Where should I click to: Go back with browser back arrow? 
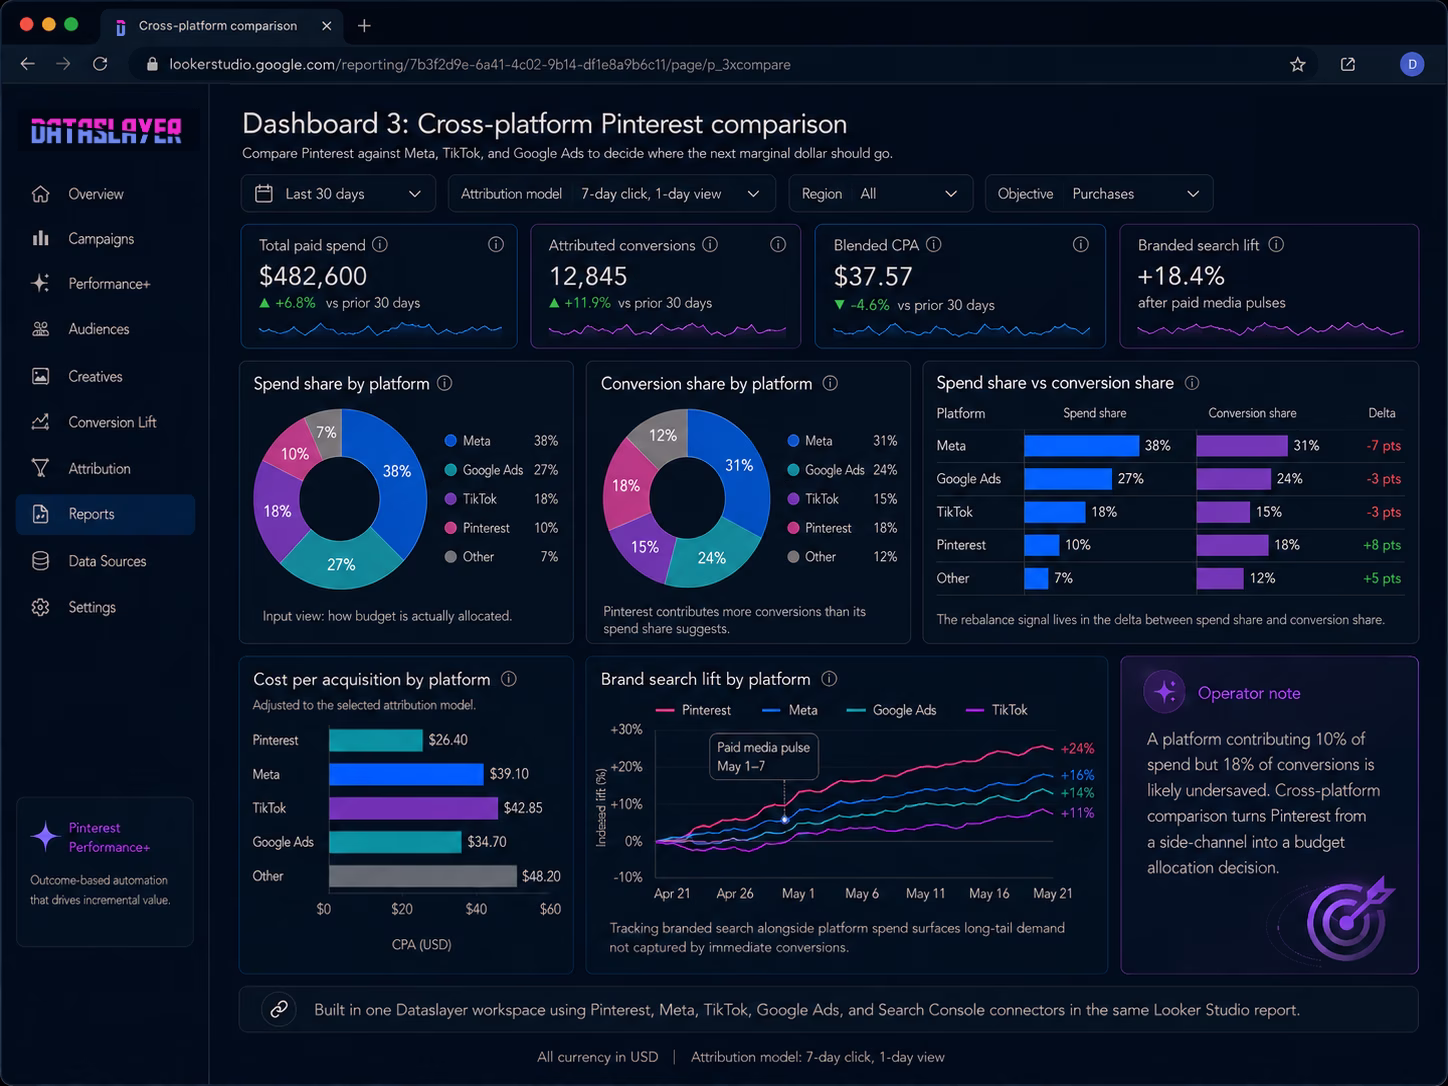(27, 64)
